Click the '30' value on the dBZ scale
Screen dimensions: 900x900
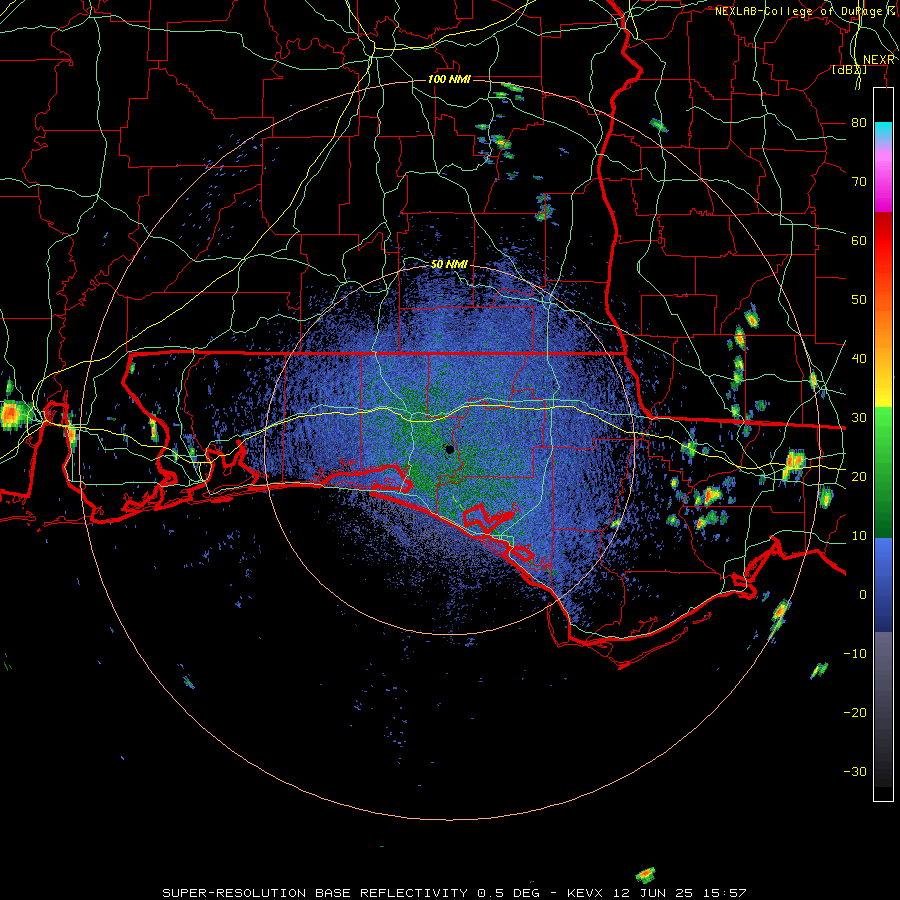[x=859, y=417]
